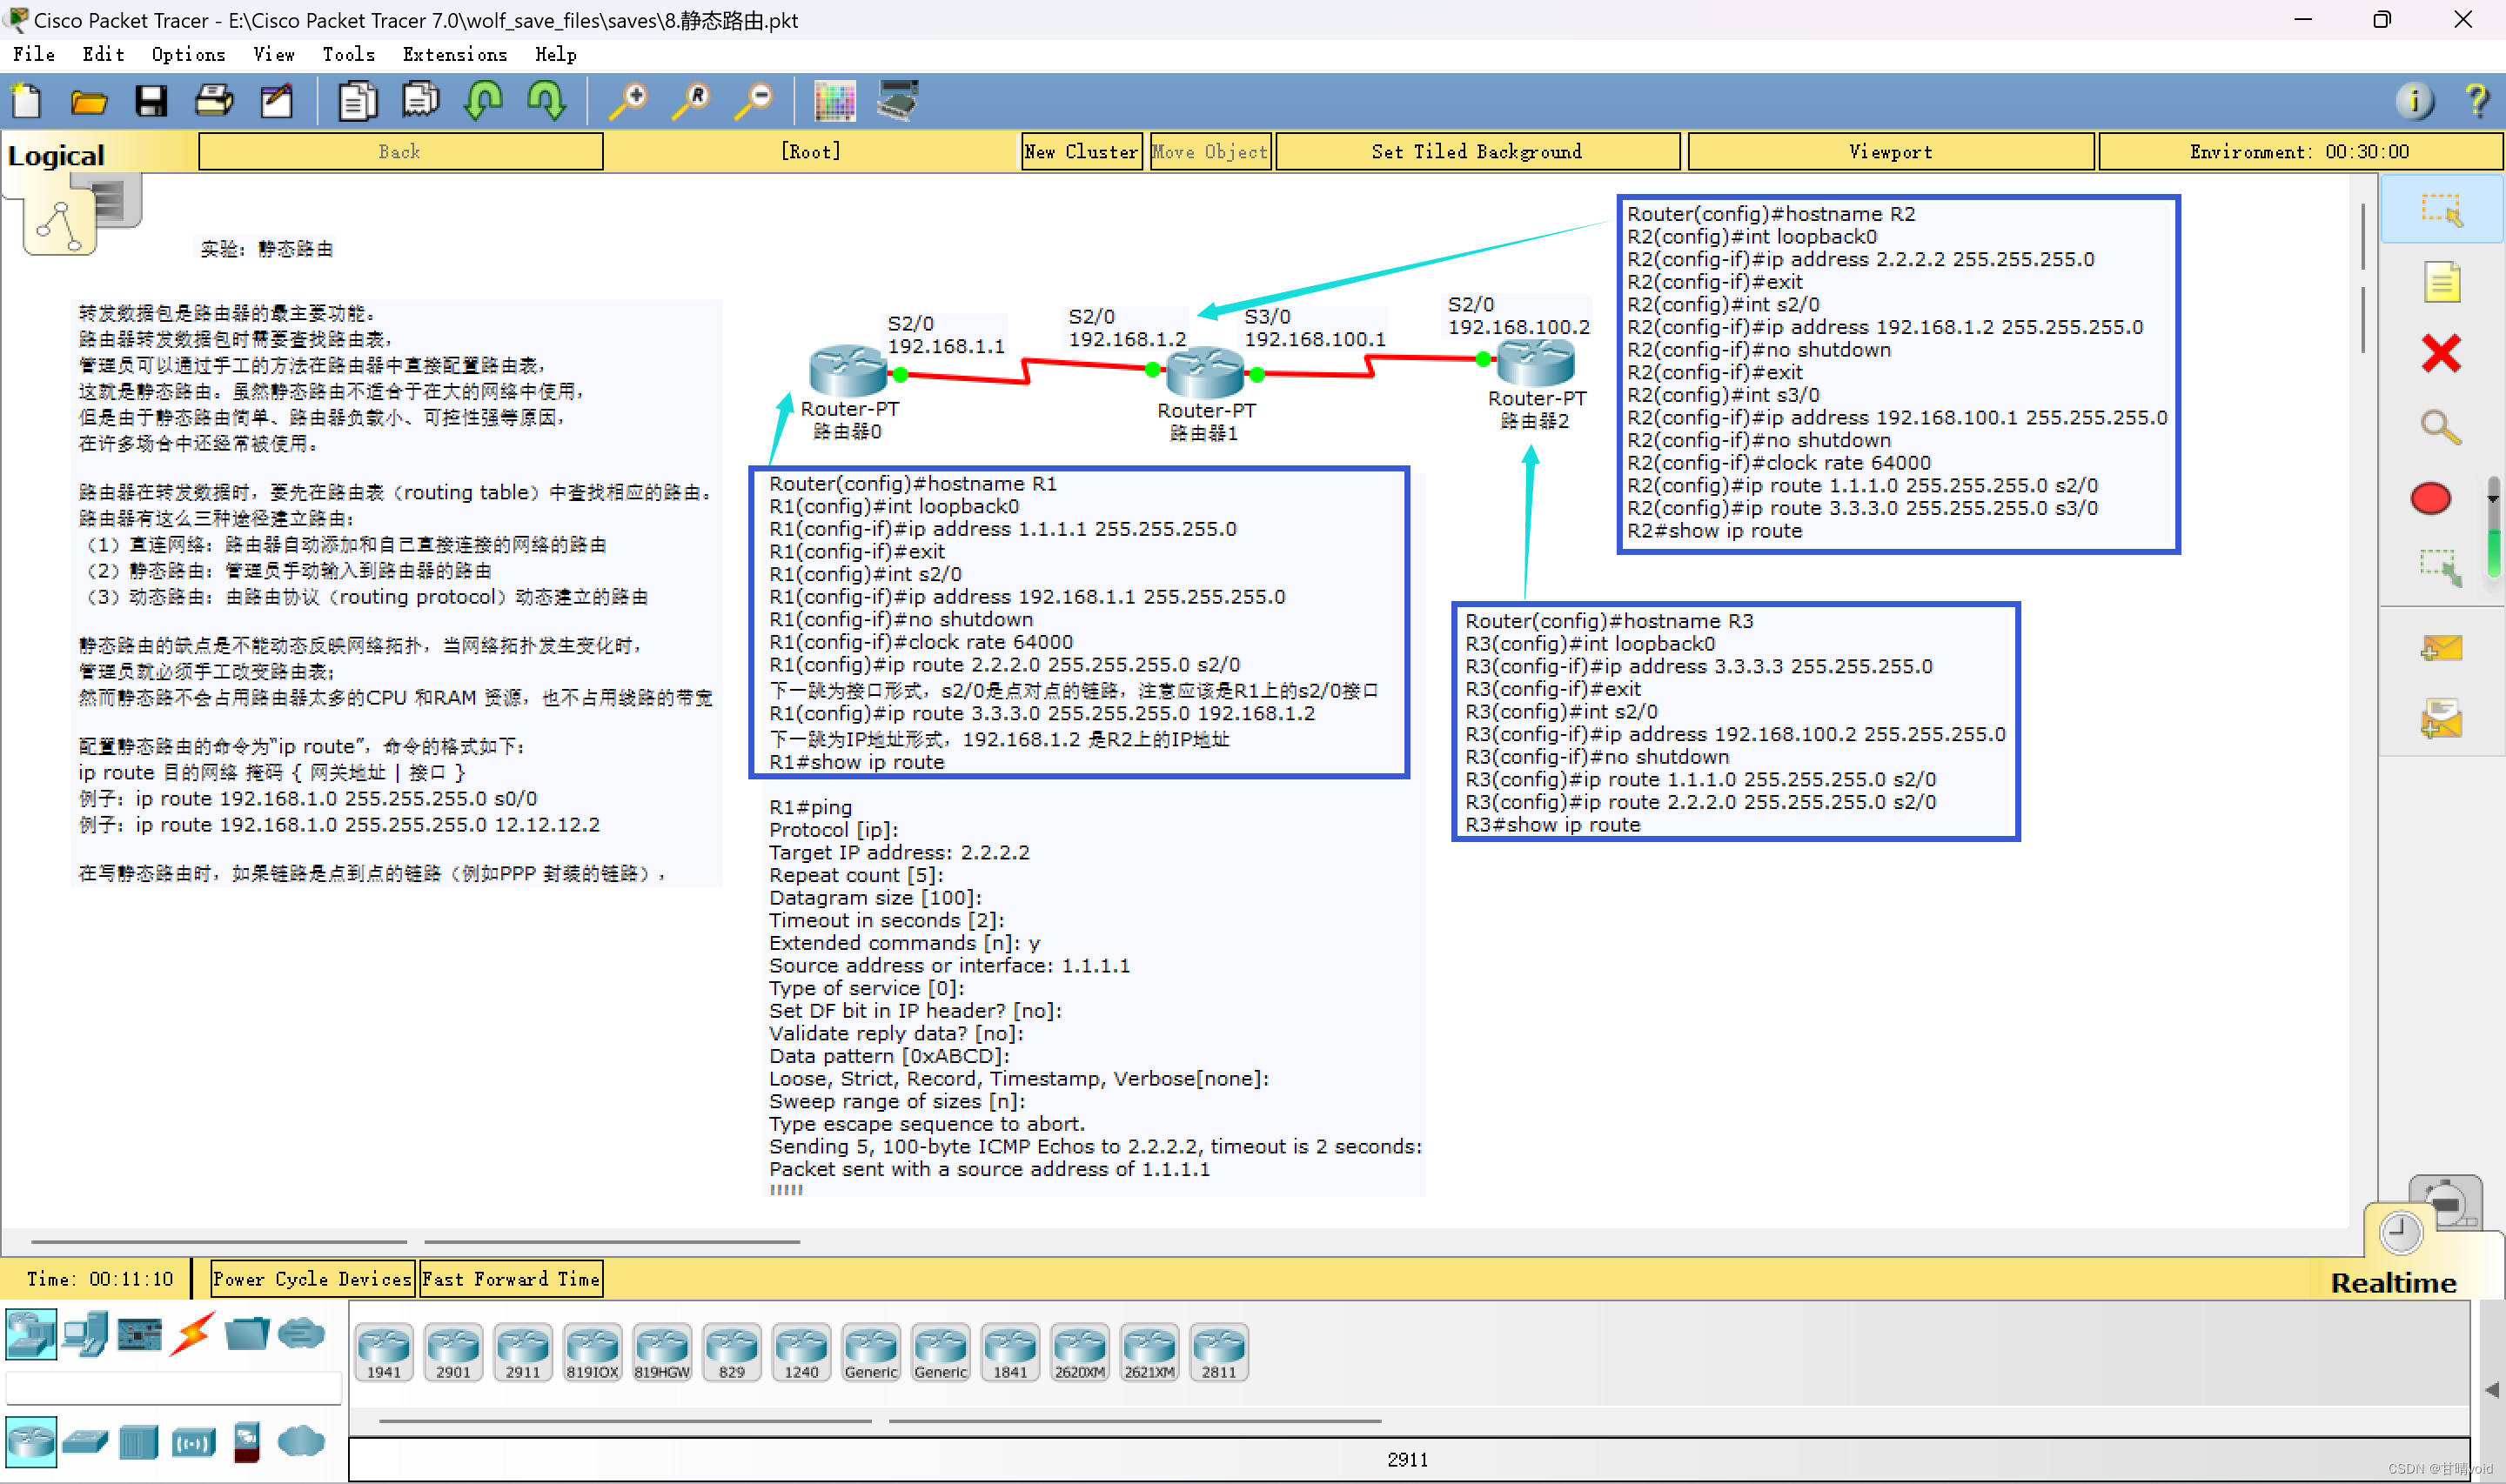The height and width of the screenshot is (1484, 2506).
Task: Select the Network Devices category icon
Action: click(31, 1334)
